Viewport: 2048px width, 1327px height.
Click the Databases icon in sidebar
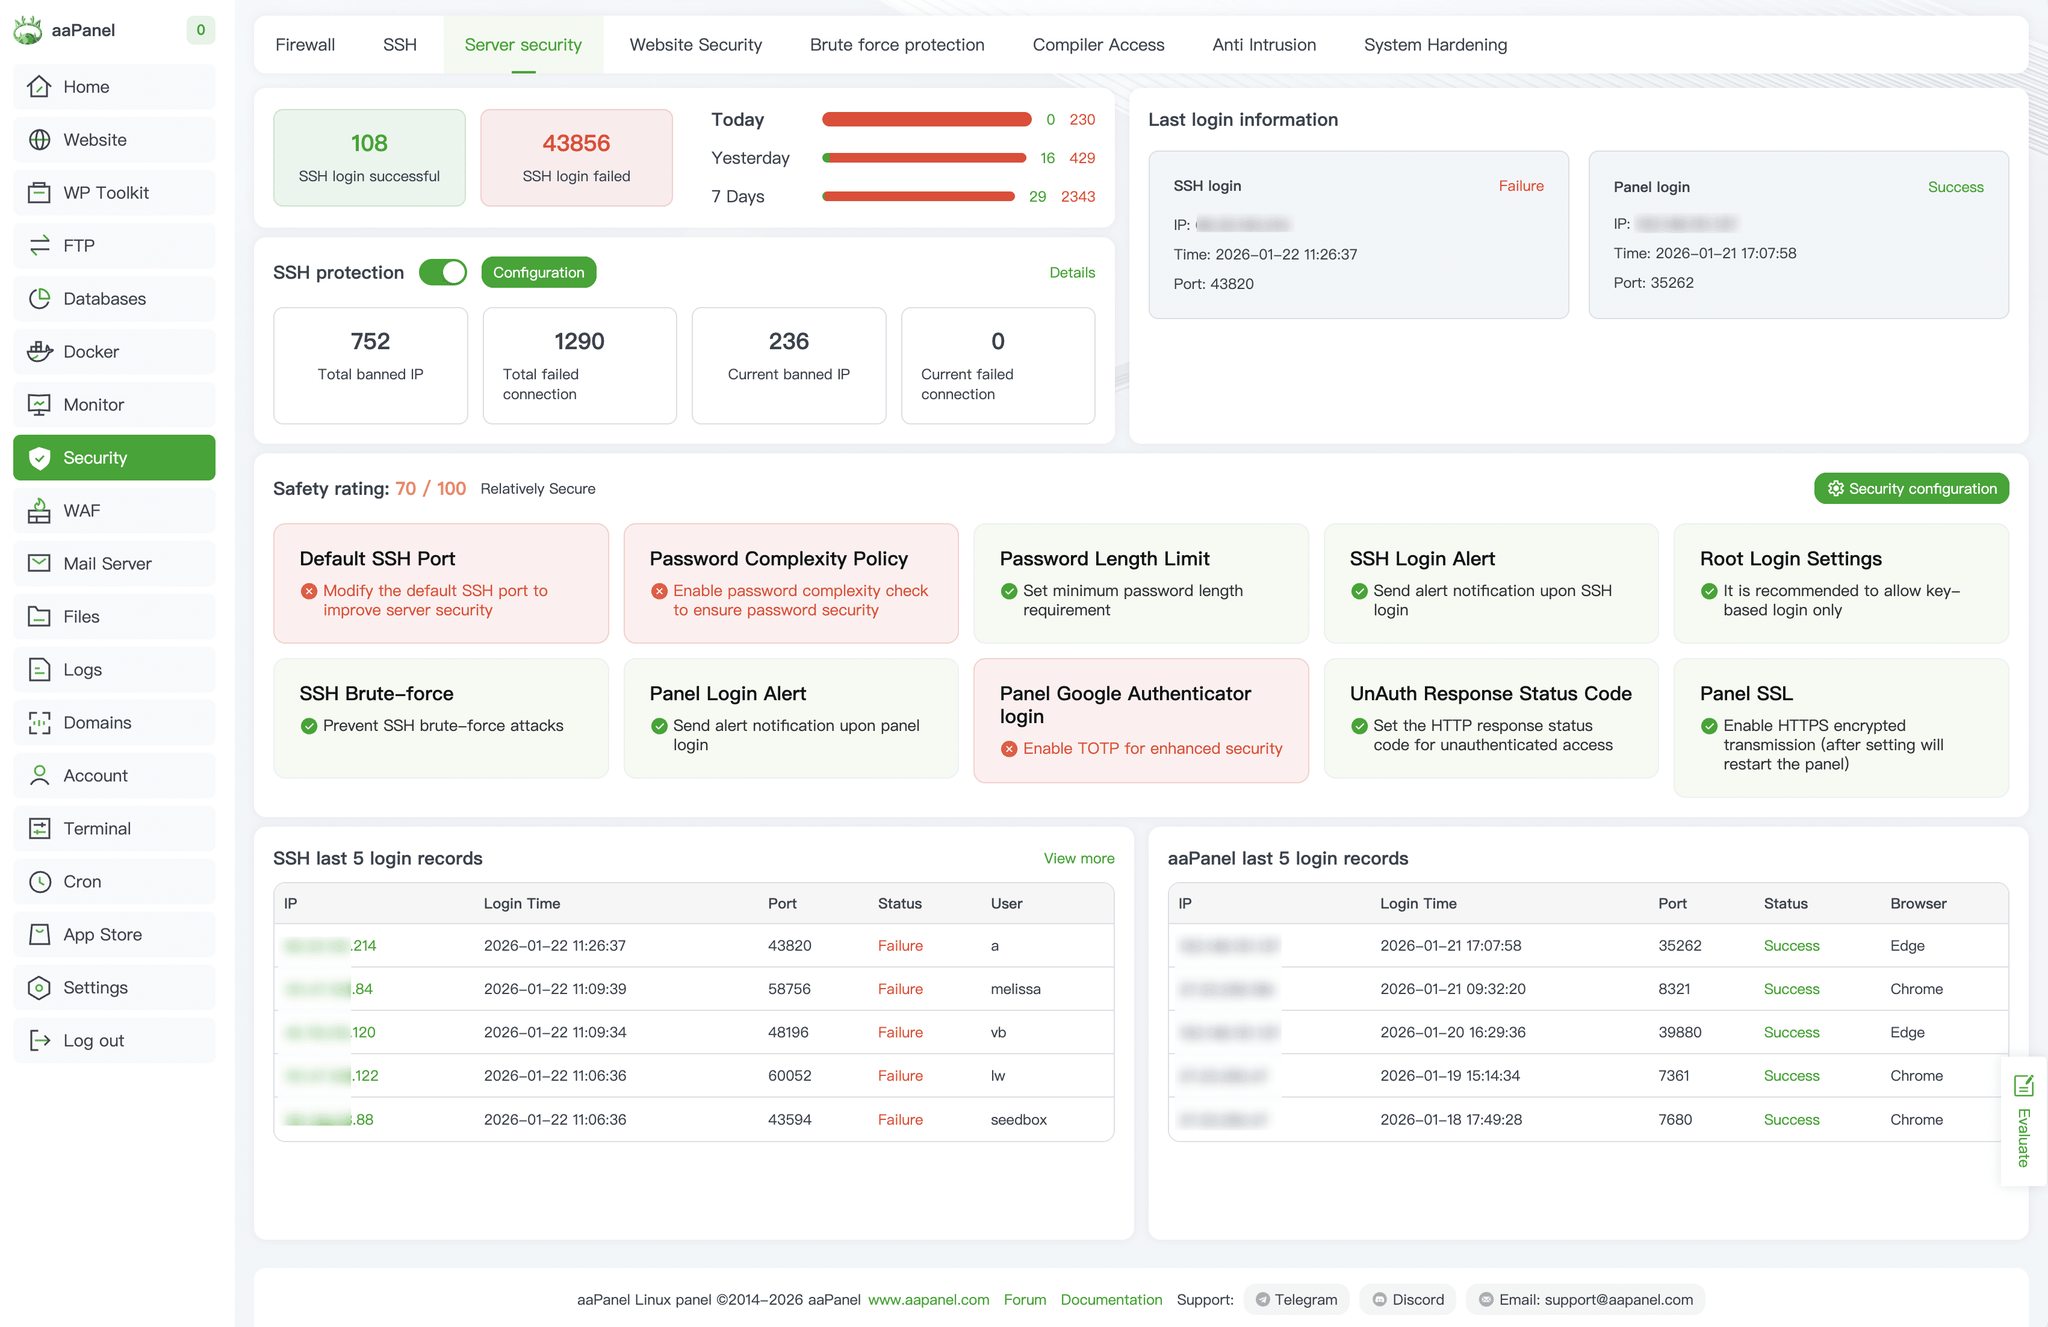pyautogui.click(x=39, y=299)
